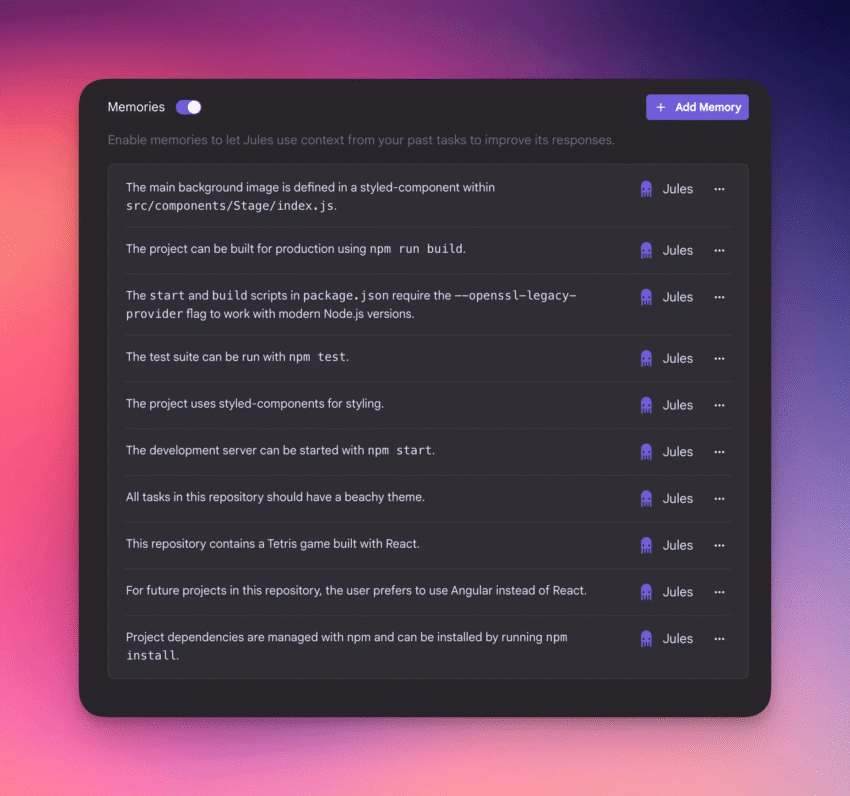Image resolution: width=850 pixels, height=796 pixels.
Task: Click the Jules avatar on the npm install memory
Action: pos(646,638)
